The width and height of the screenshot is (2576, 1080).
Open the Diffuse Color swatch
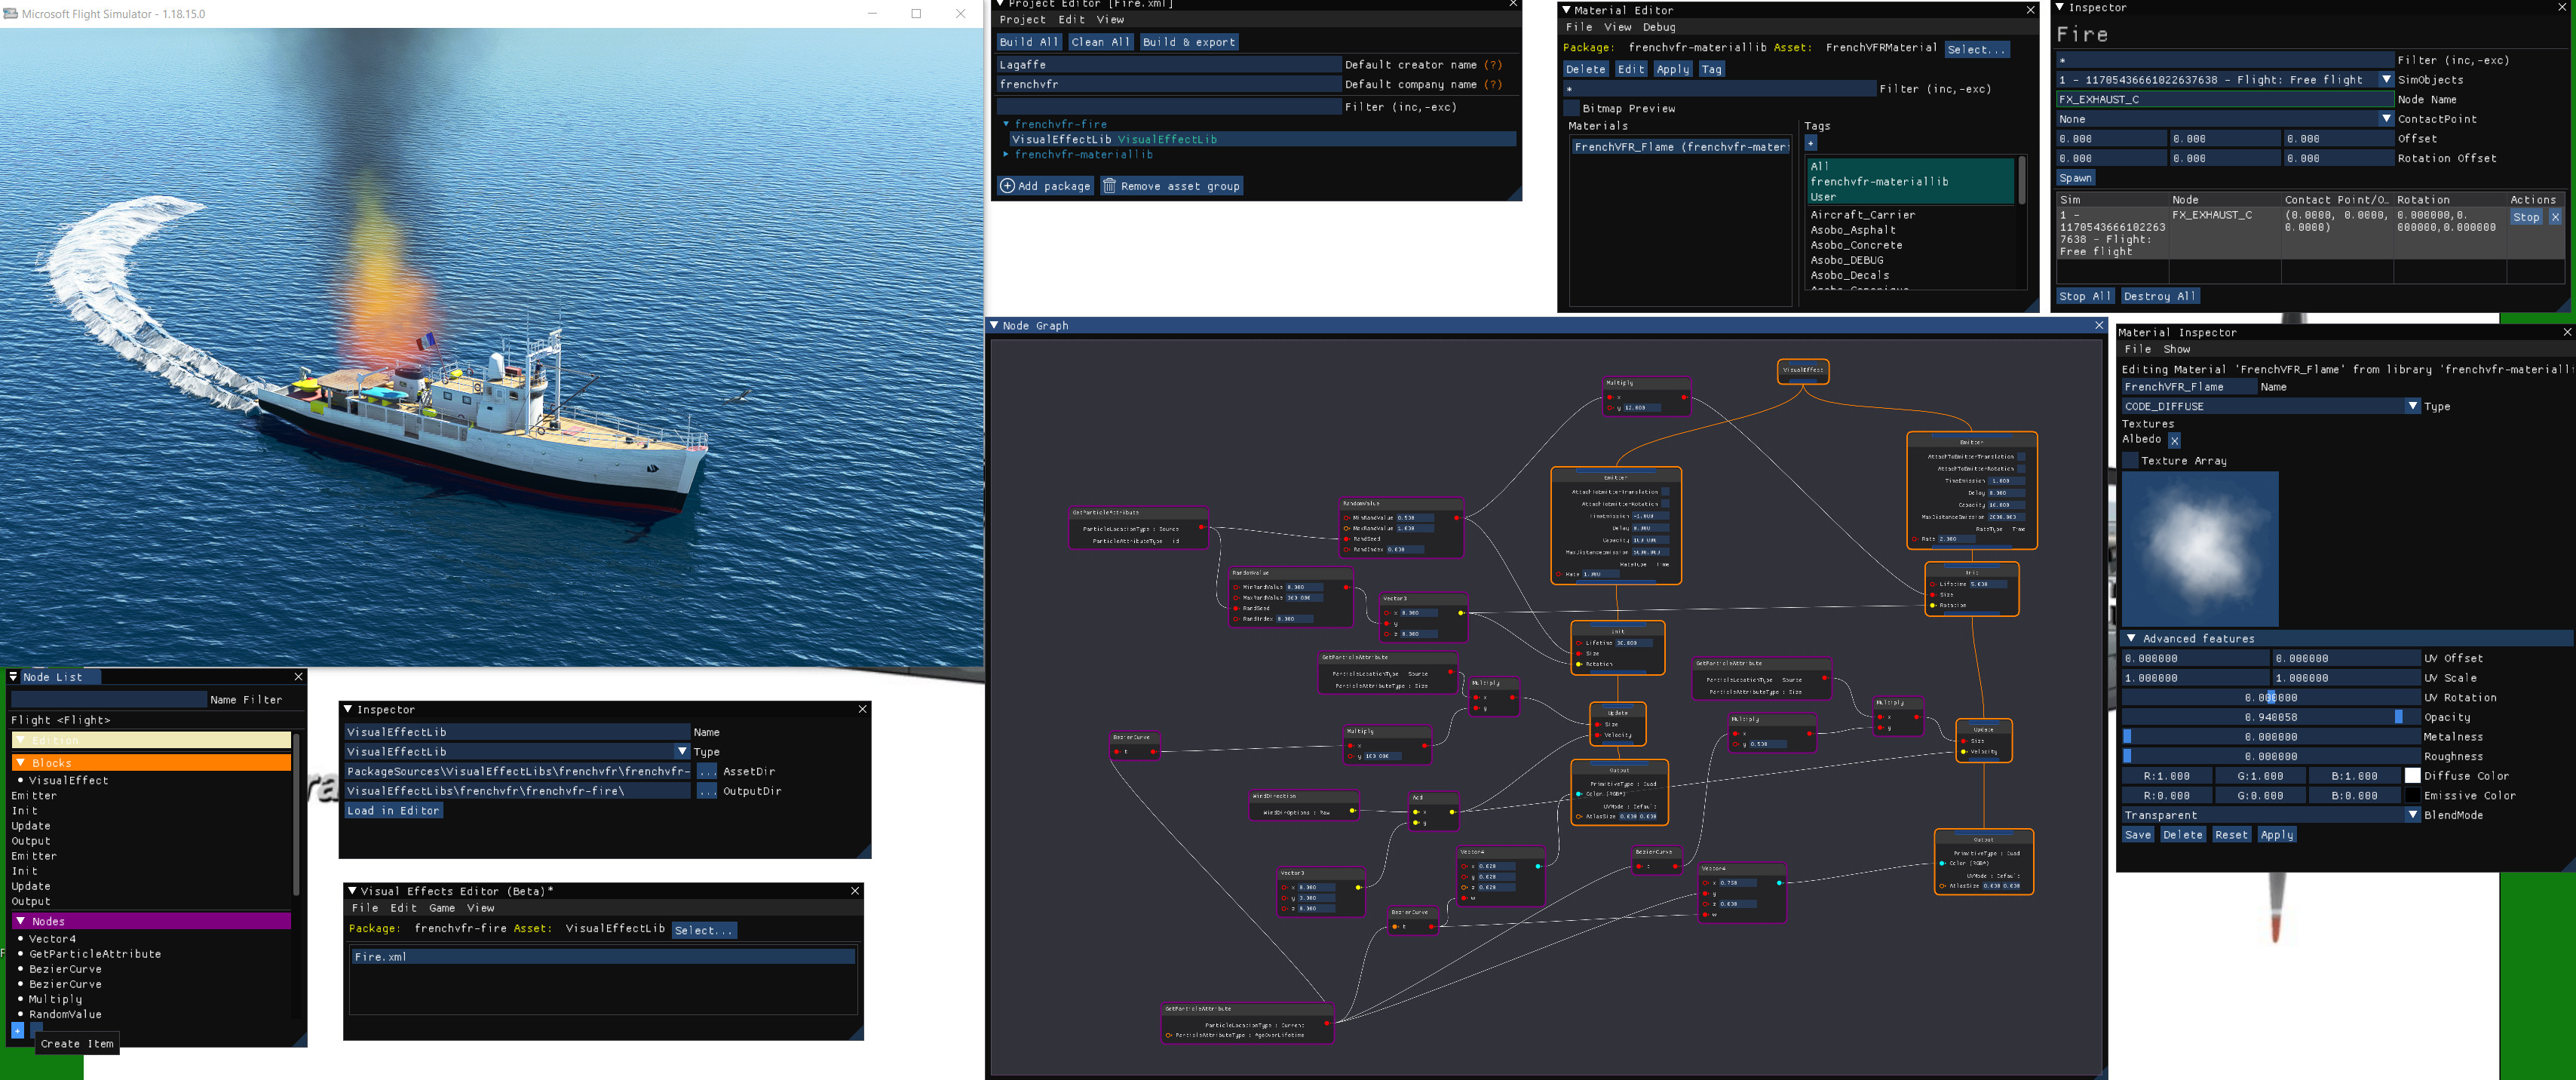coord(2412,776)
